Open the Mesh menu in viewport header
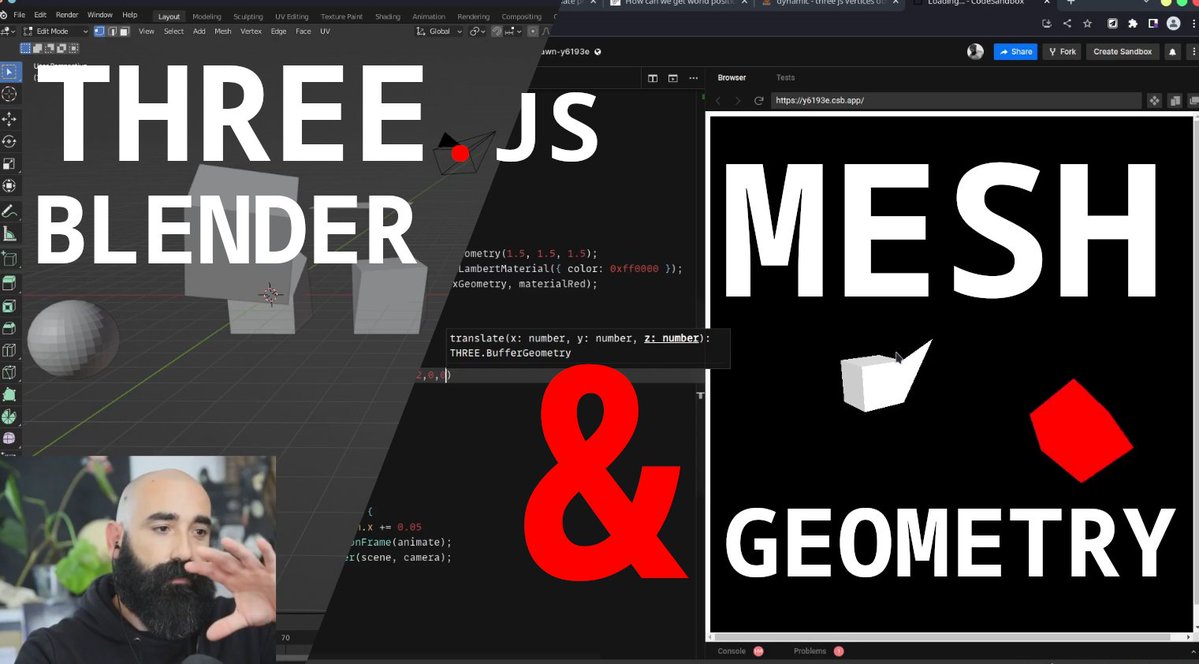 tap(223, 31)
